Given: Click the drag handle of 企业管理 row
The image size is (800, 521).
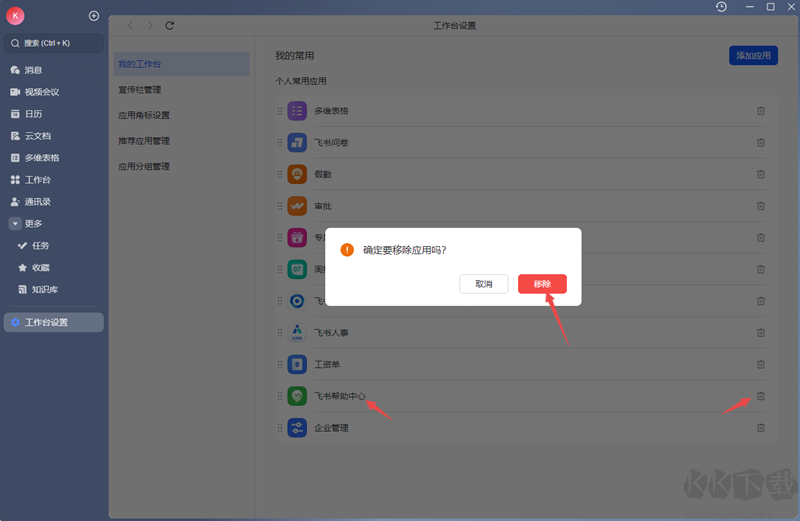Looking at the screenshot, I should point(280,428).
